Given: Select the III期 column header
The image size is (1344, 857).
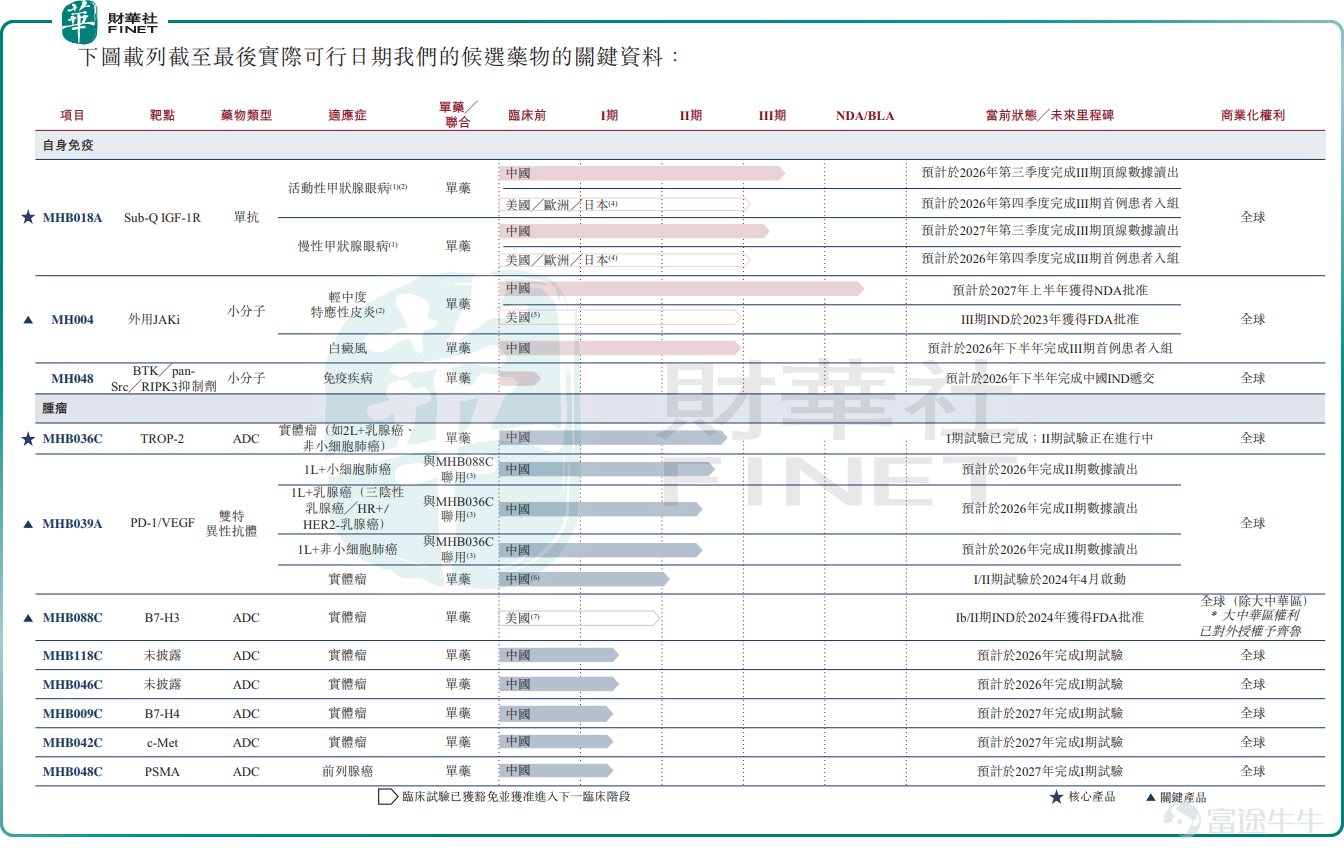Looking at the screenshot, I should [772, 116].
